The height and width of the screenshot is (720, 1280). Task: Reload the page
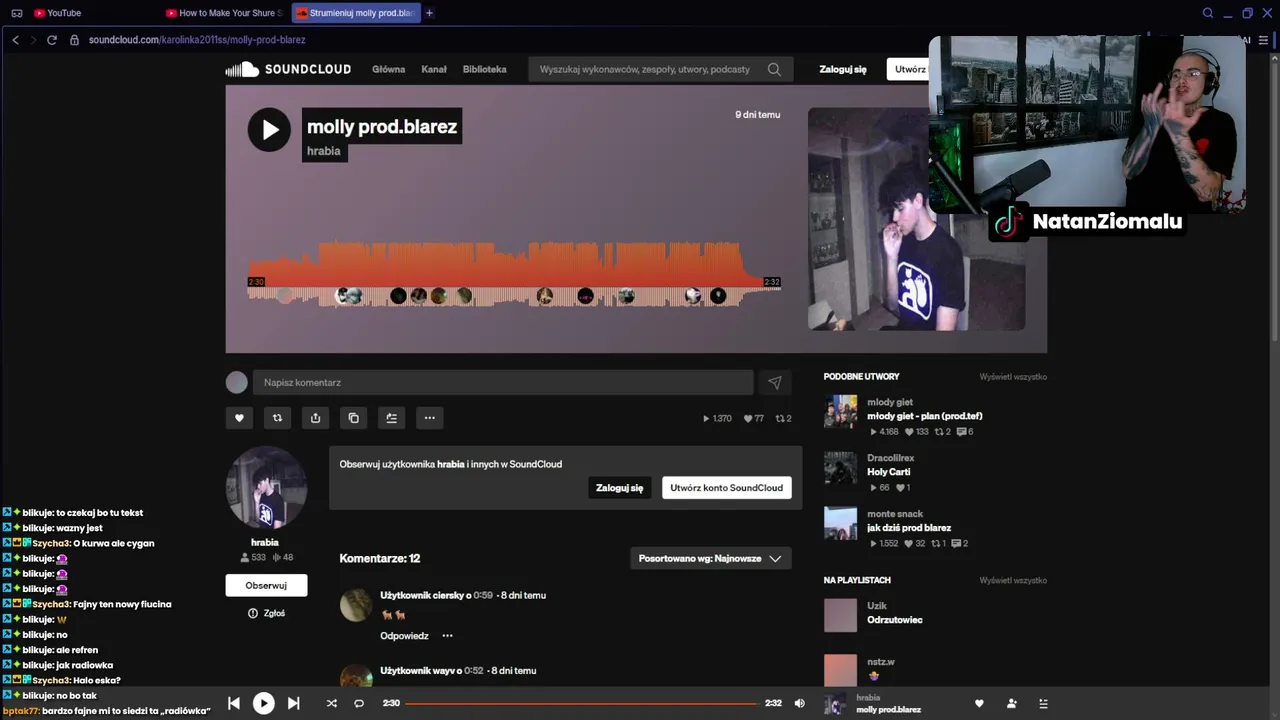pos(51,40)
